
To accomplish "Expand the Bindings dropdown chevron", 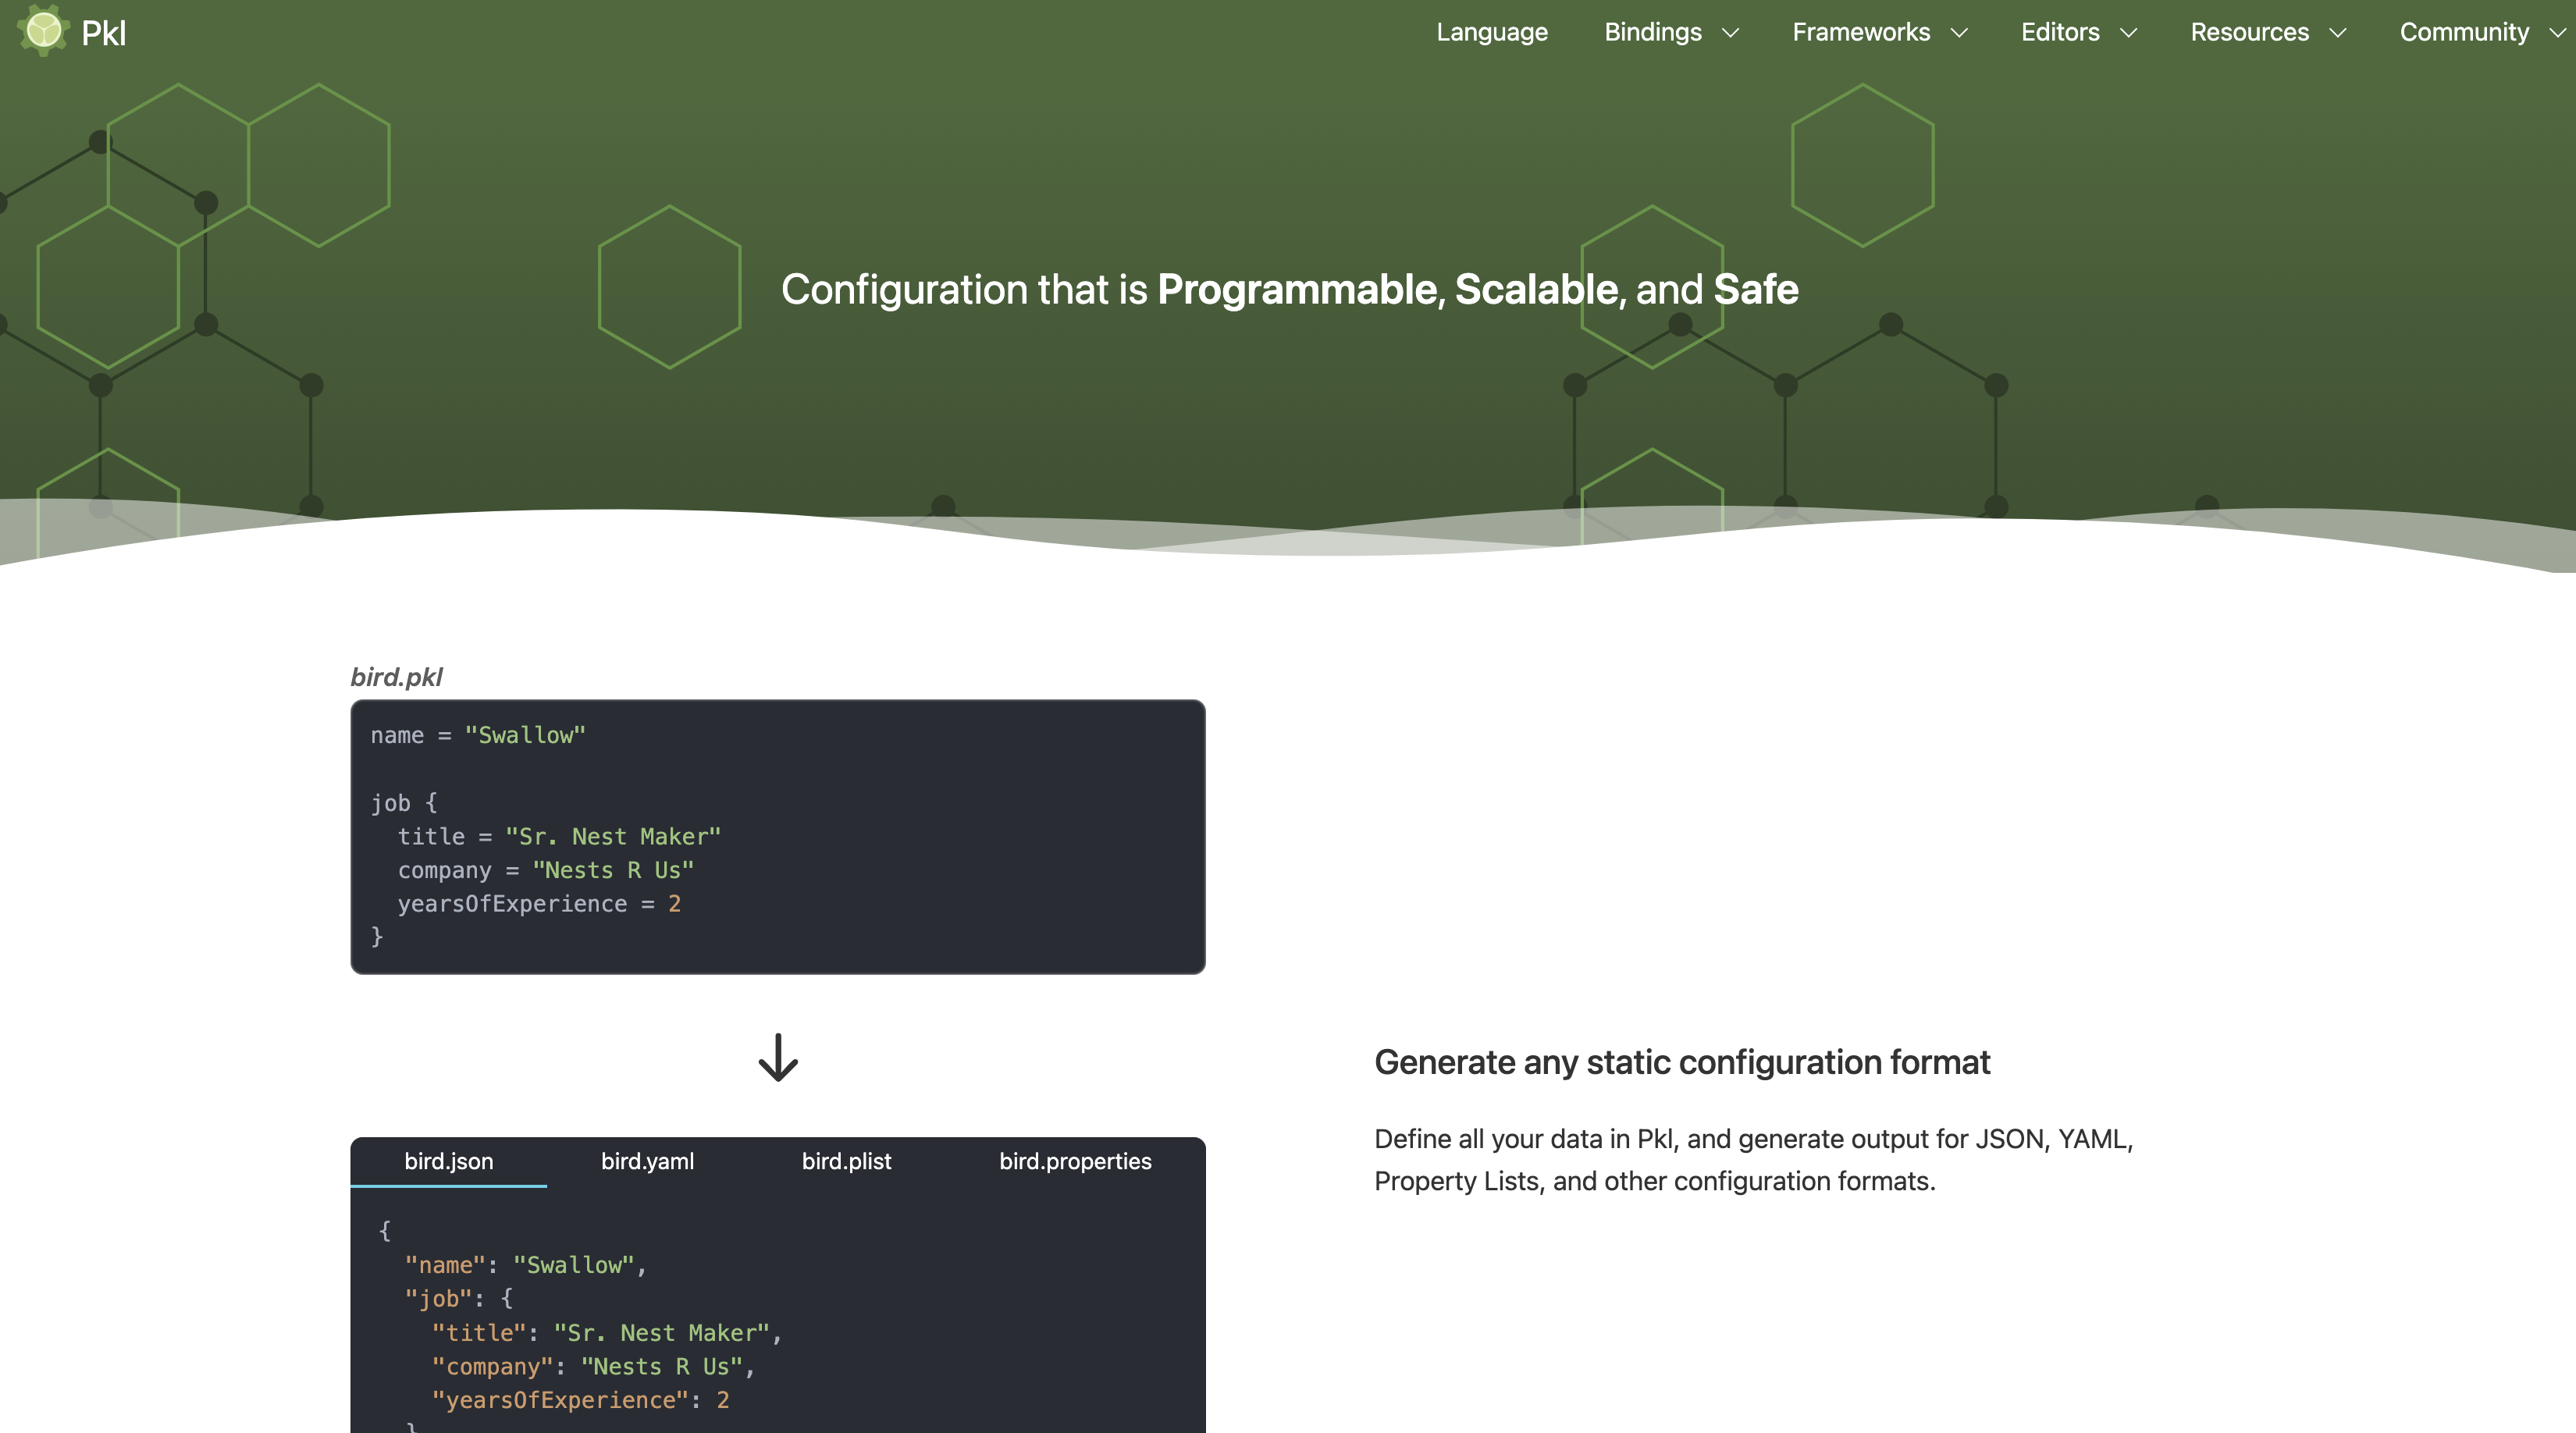I will pos(1730,33).
